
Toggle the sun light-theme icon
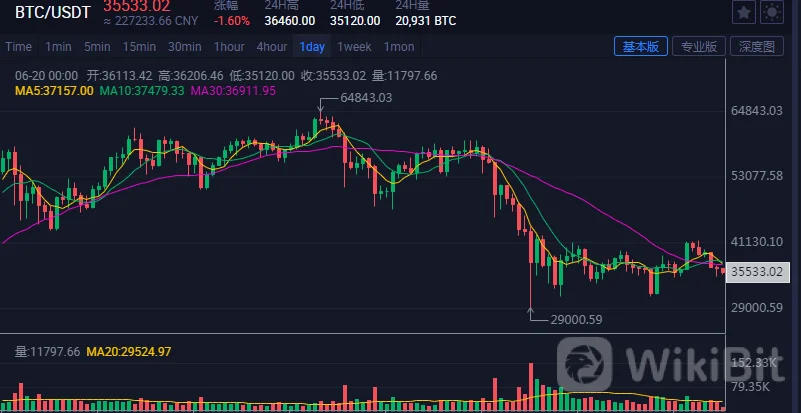772,12
